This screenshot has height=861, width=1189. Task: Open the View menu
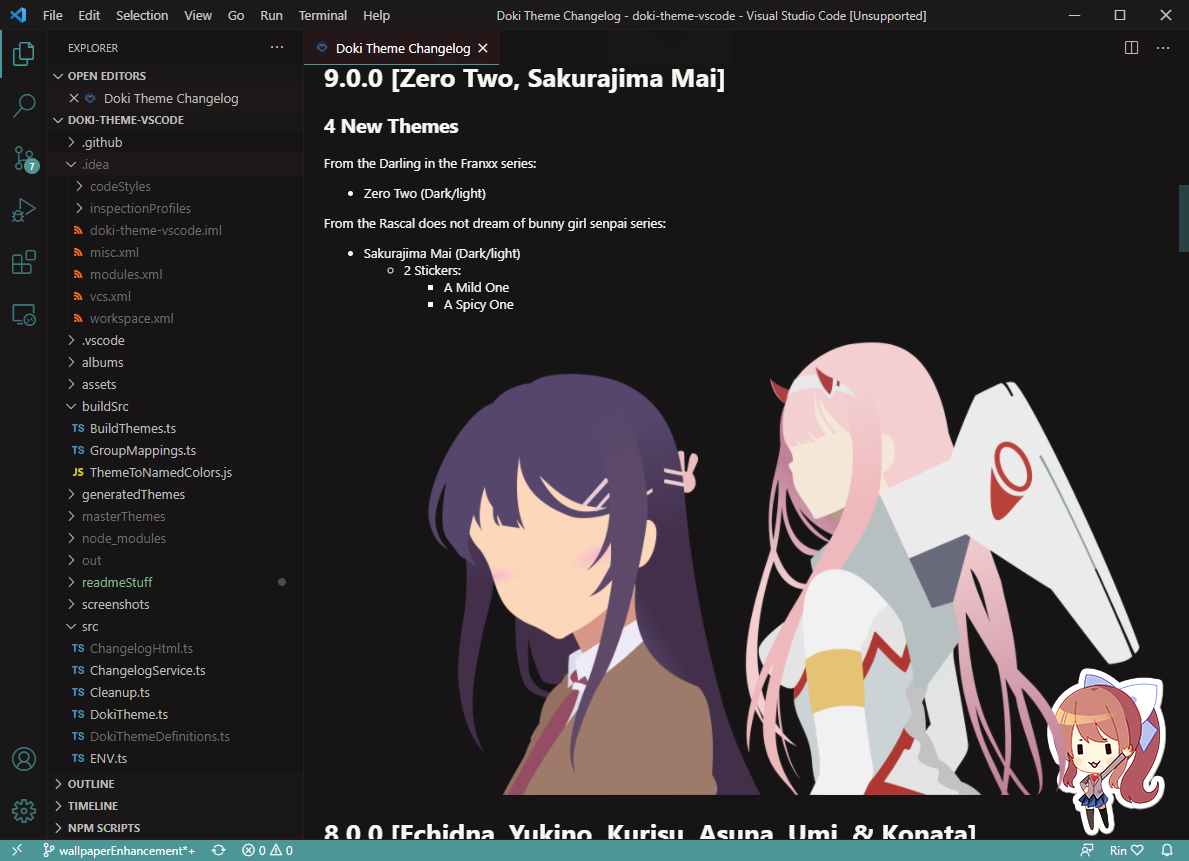point(198,15)
